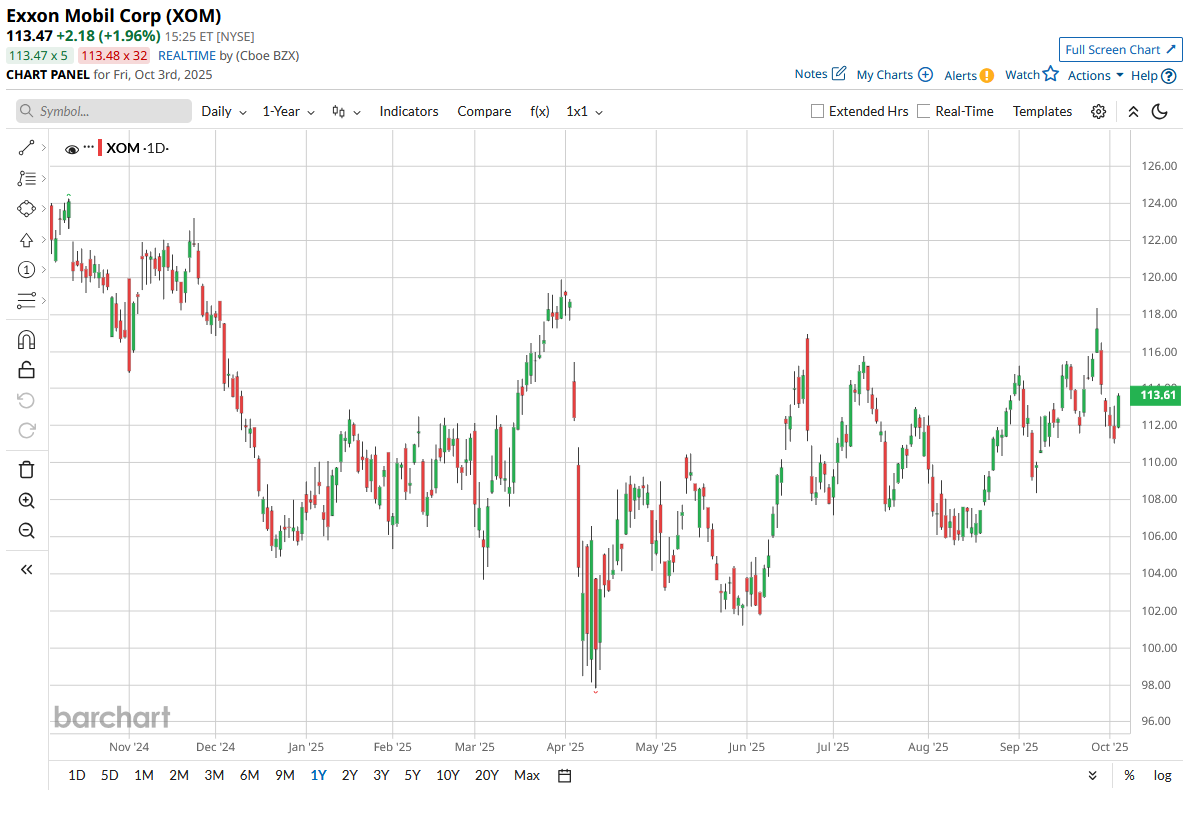The image size is (1200, 817).
Task: Open the Actions dropdown menu
Action: pyautogui.click(x=1095, y=75)
